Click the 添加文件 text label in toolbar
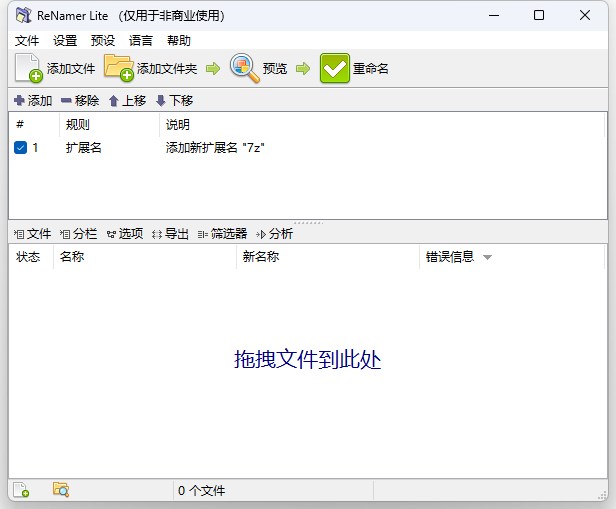Image resolution: width=616 pixels, height=509 pixels. click(71, 69)
